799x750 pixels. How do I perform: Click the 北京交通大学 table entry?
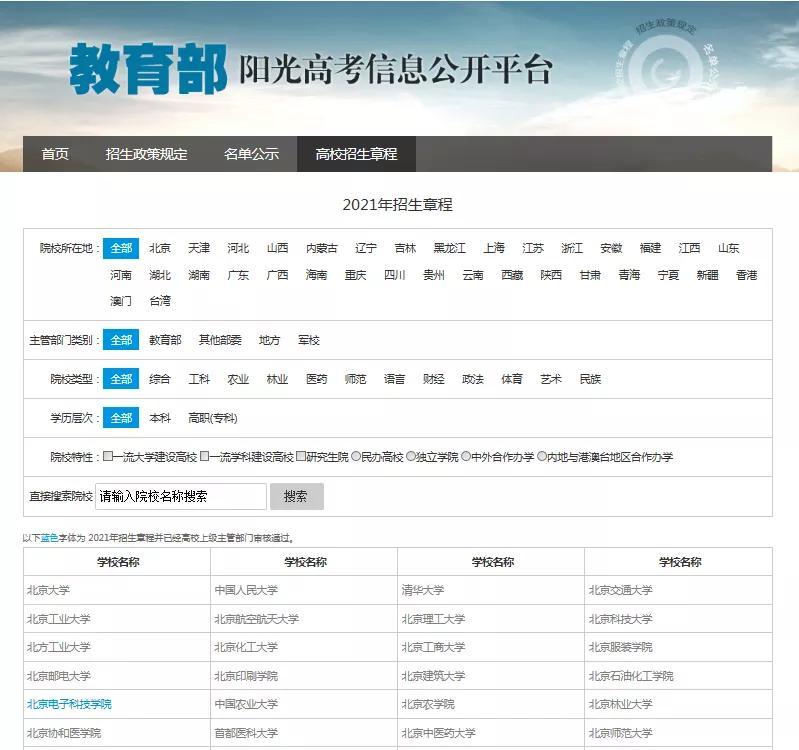[x=621, y=590]
